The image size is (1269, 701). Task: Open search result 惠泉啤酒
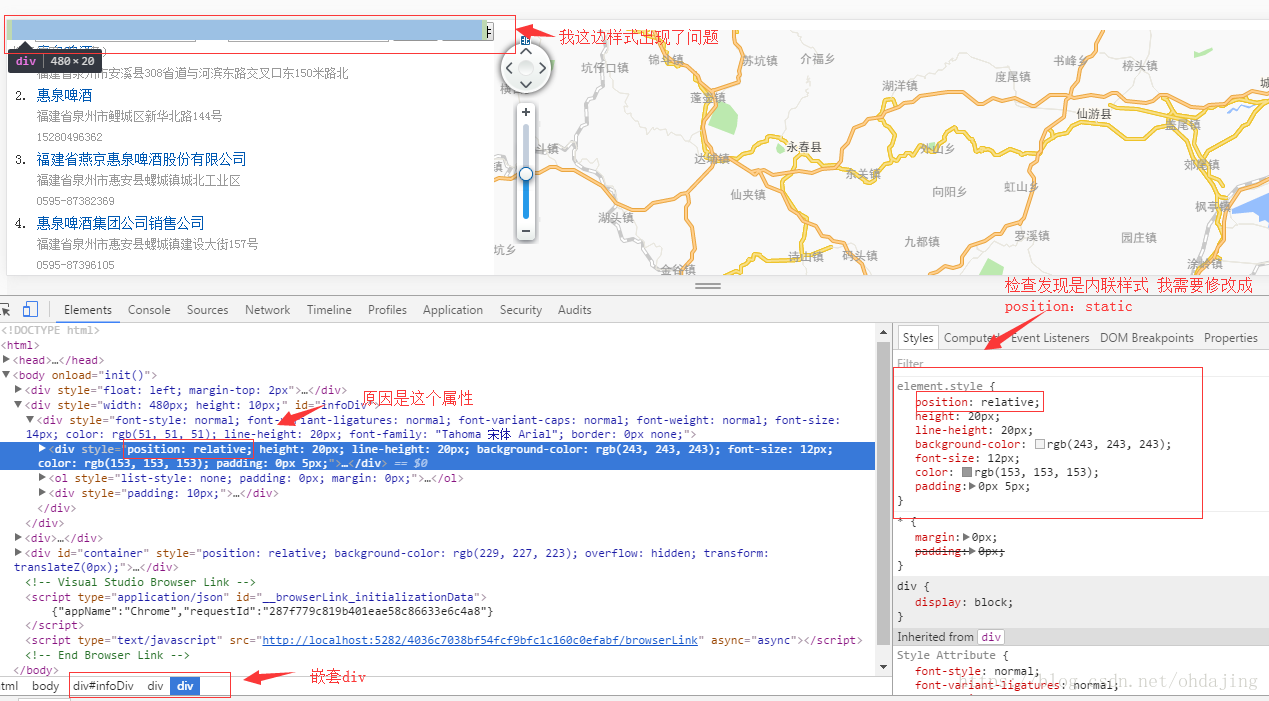[64, 95]
